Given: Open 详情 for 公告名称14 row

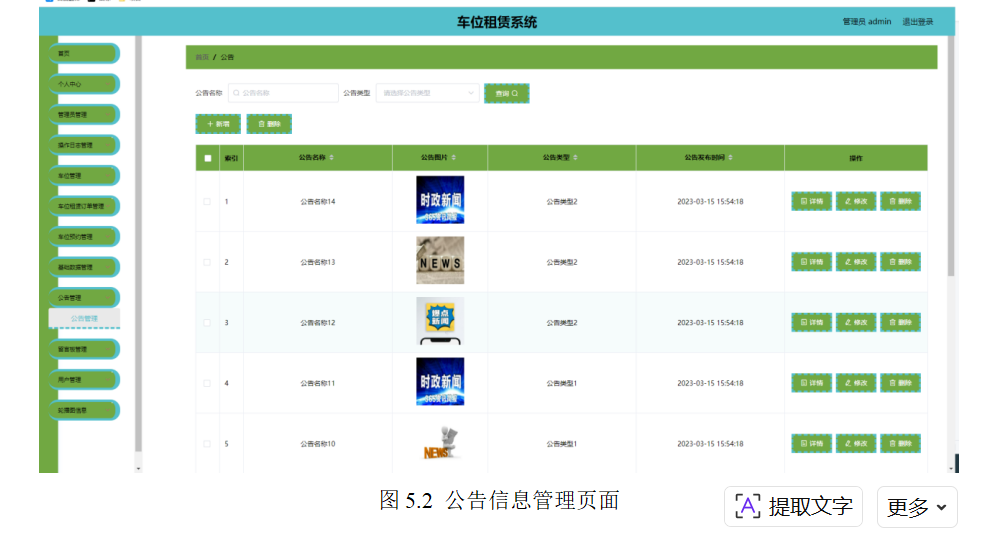Looking at the screenshot, I should pos(811,201).
